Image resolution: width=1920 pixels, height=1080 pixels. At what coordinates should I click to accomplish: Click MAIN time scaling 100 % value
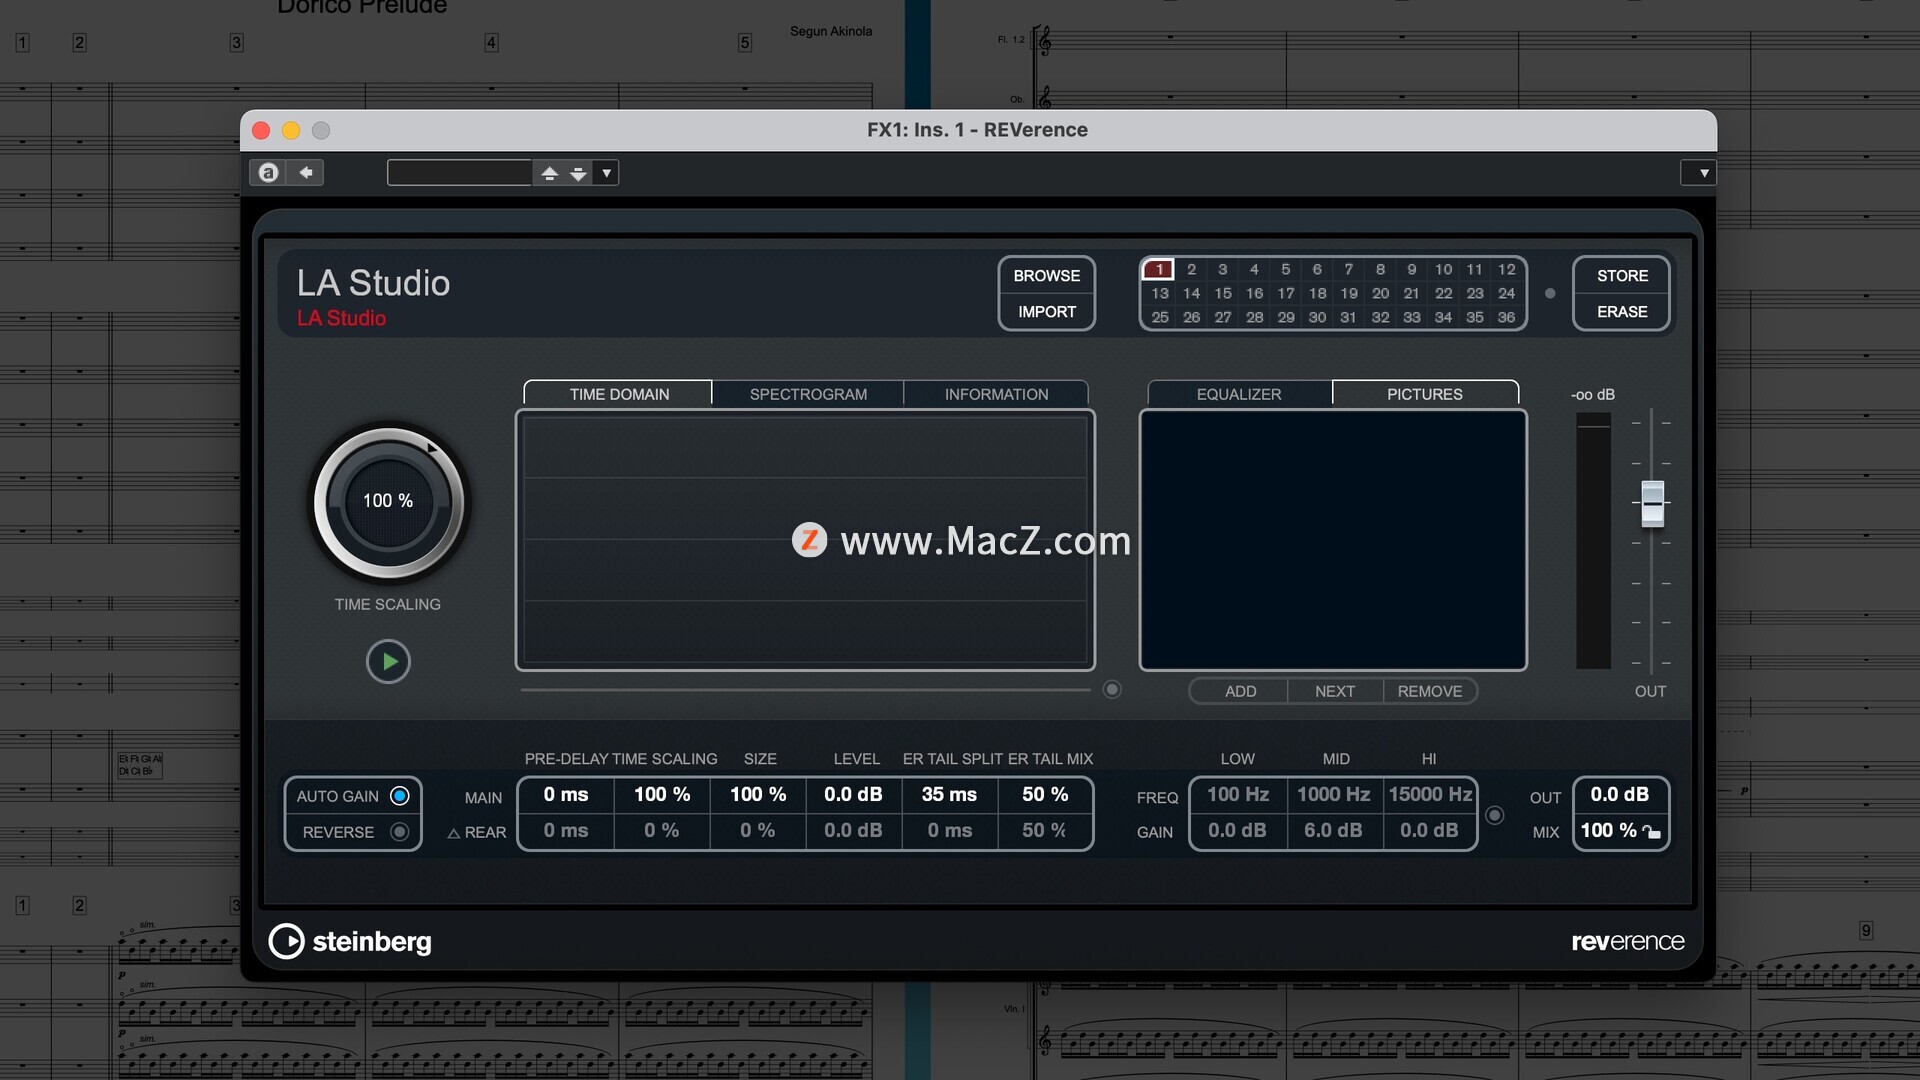coord(661,794)
